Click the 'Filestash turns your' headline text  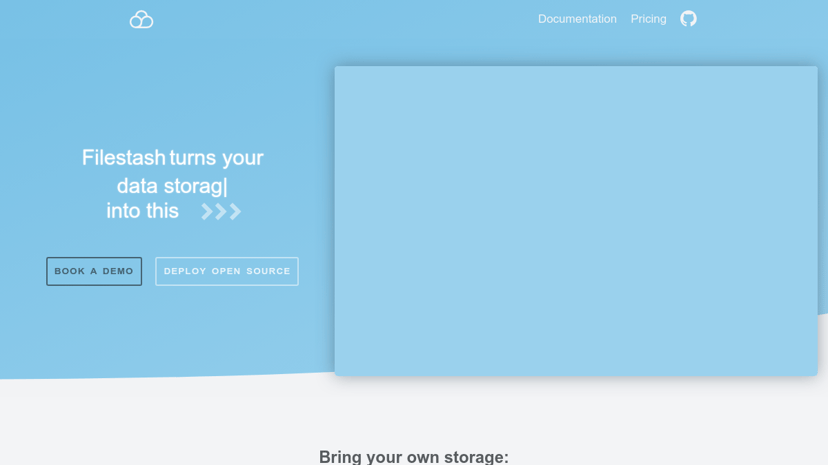click(x=173, y=158)
